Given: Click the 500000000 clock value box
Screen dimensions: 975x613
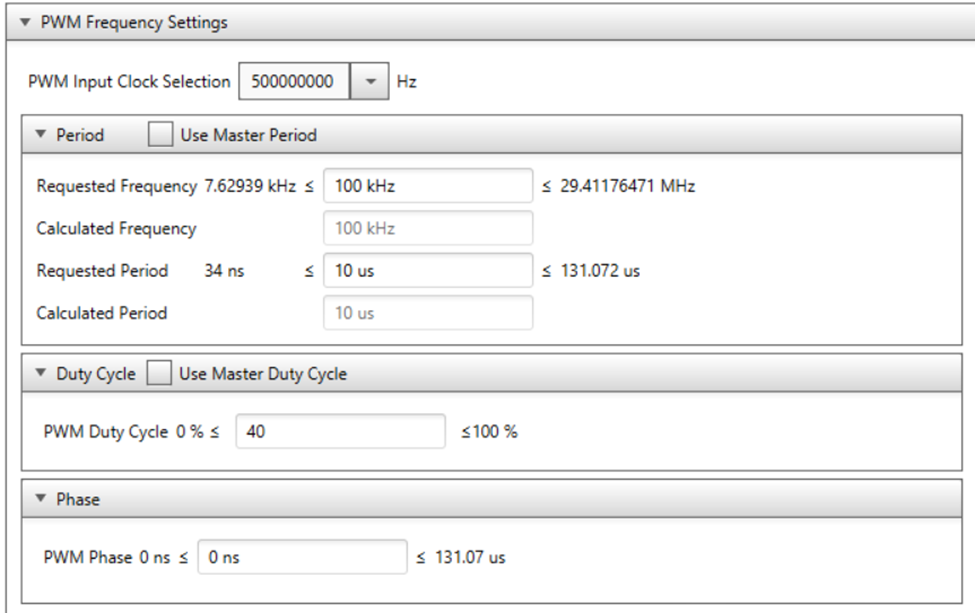Looking at the screenshot, I should point(293,82).
